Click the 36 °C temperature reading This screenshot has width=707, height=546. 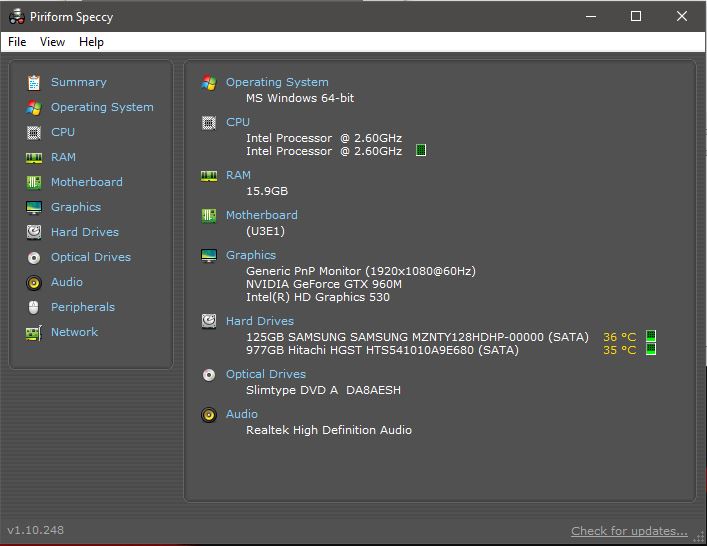(620, 337)
